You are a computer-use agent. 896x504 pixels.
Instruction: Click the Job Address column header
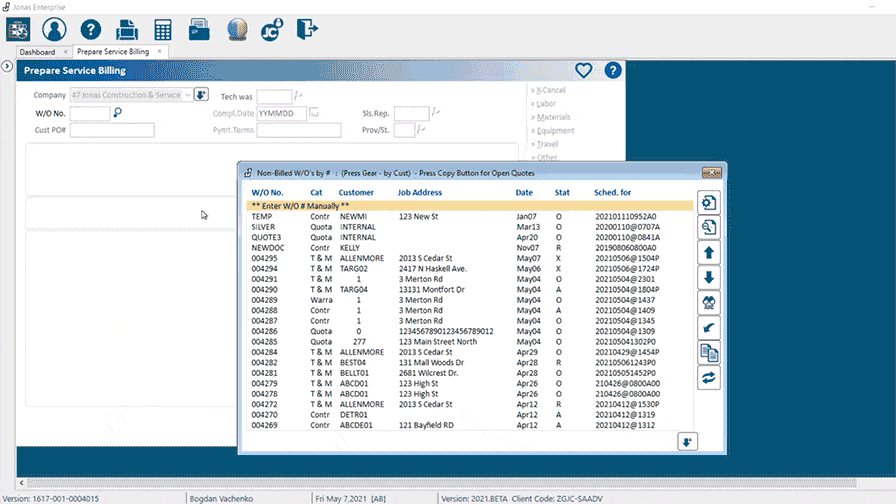click(x=420, y=193)
